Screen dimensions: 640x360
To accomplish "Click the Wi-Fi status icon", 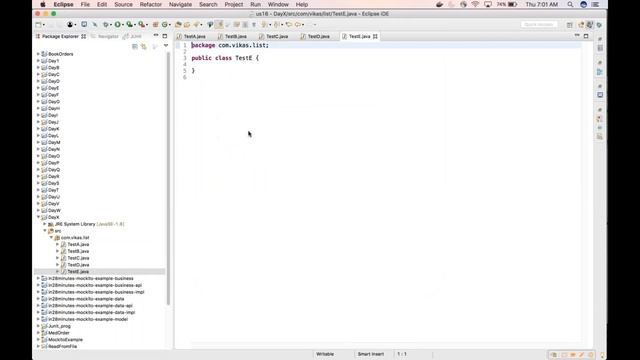I will [x=475, y=4].
